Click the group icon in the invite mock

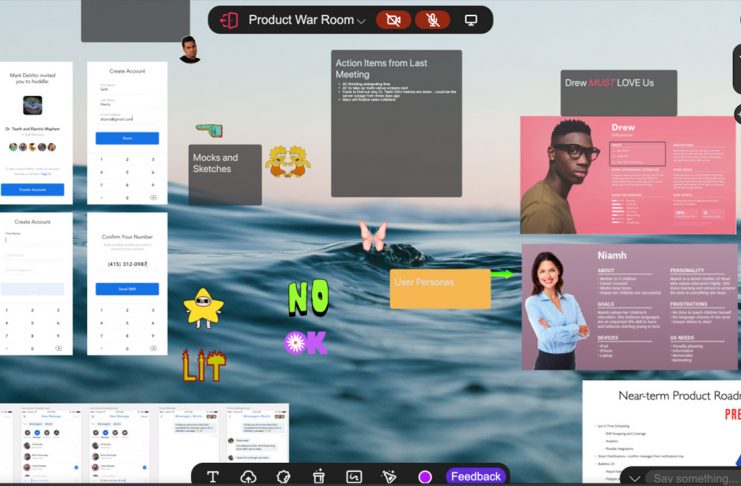pos(33,105)
